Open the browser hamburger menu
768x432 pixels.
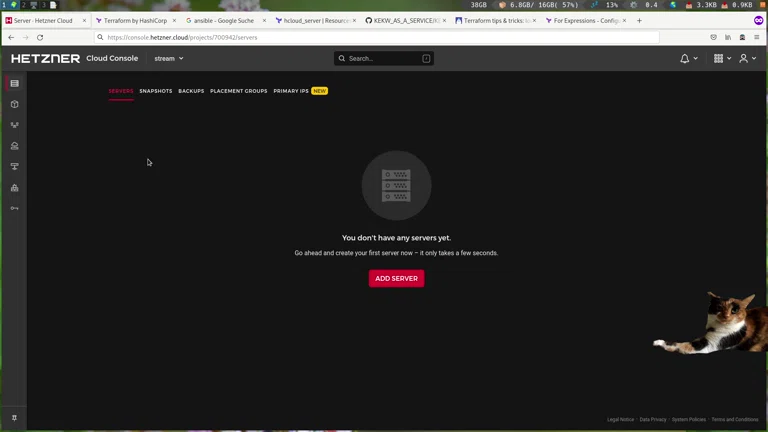[757, 37]
